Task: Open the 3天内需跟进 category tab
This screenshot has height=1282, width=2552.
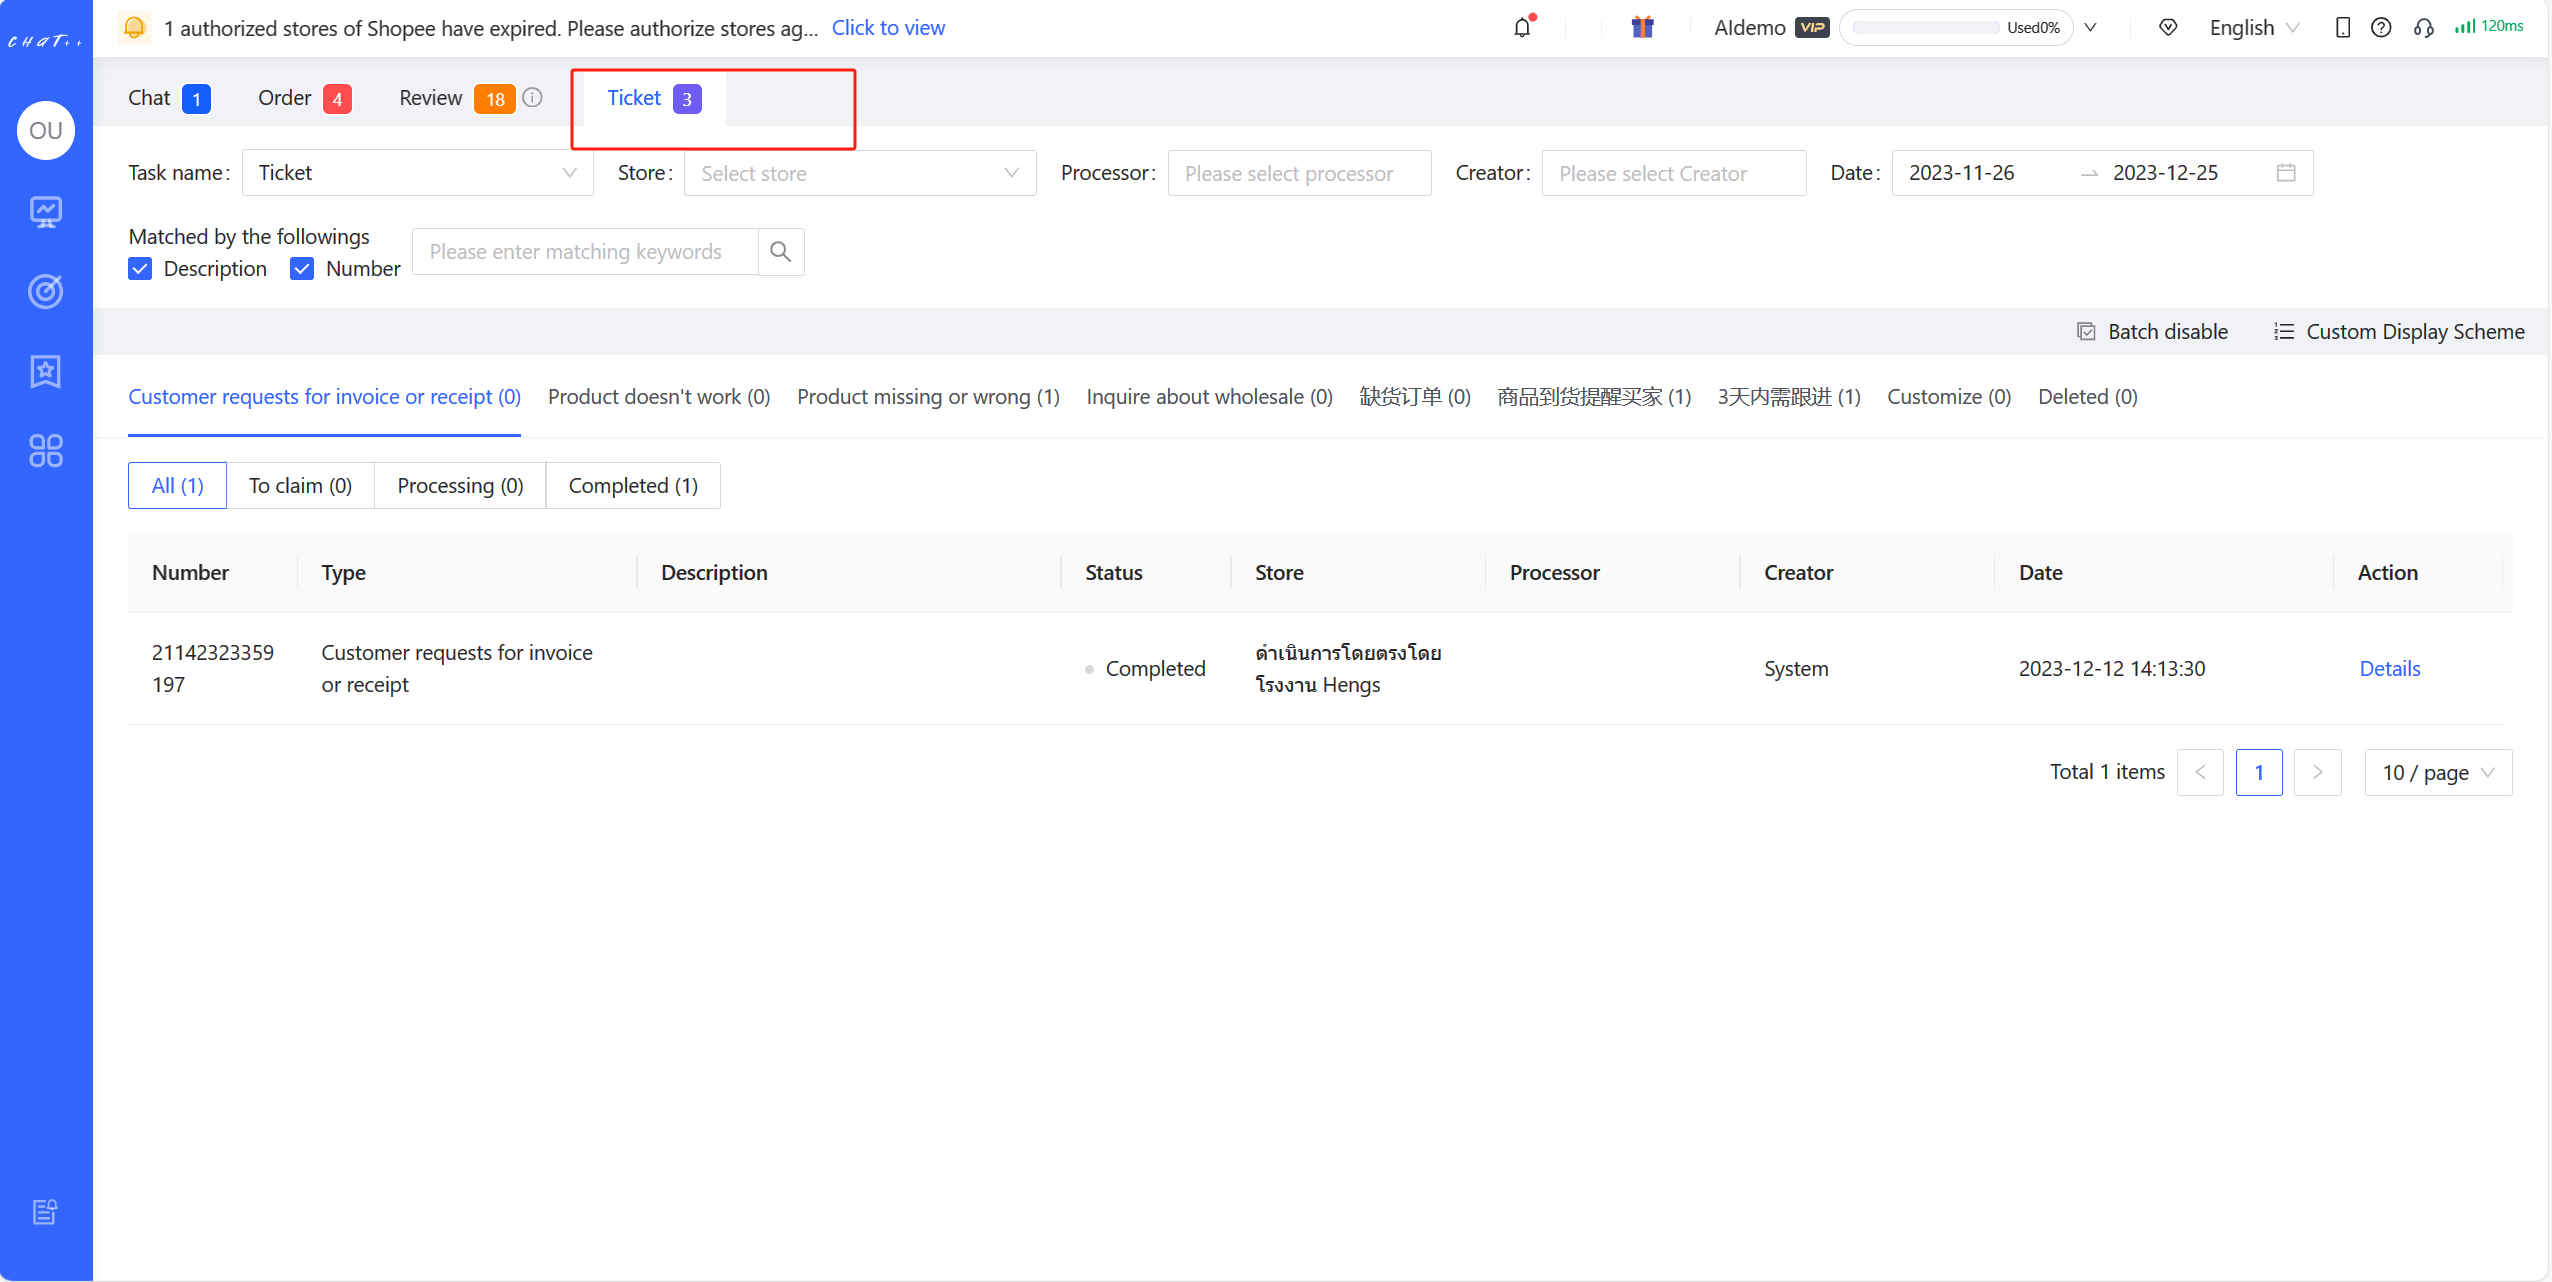Action: pos(1789,397)
